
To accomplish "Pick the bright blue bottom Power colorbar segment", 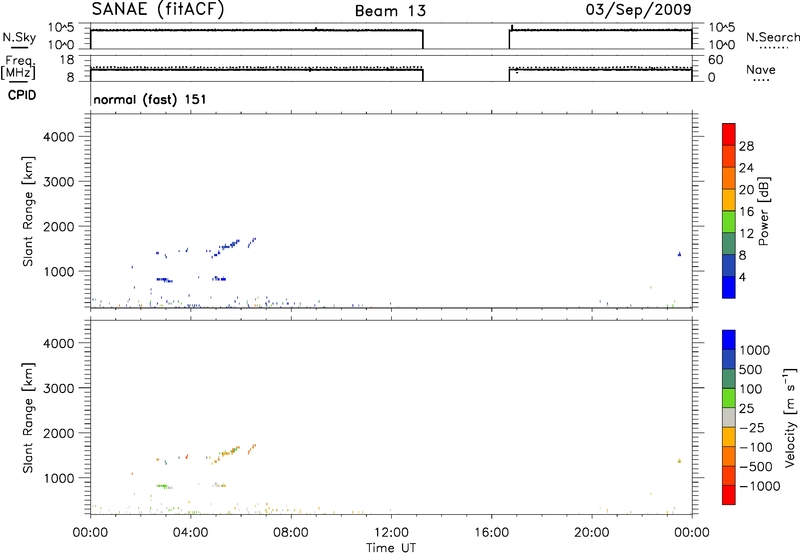I will (729, 287).
